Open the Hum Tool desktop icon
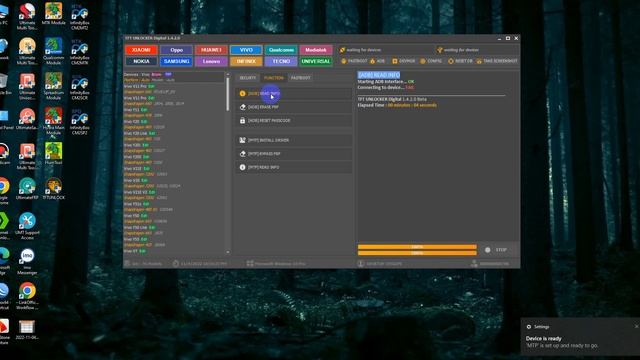This screenshot has width=640, height=360. coord(53,153)
